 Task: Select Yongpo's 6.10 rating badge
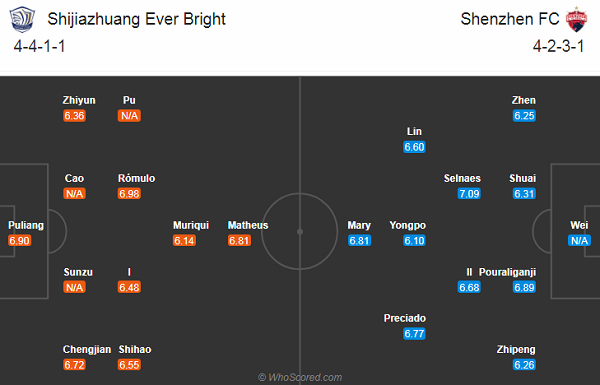click(x=414, y=241)
